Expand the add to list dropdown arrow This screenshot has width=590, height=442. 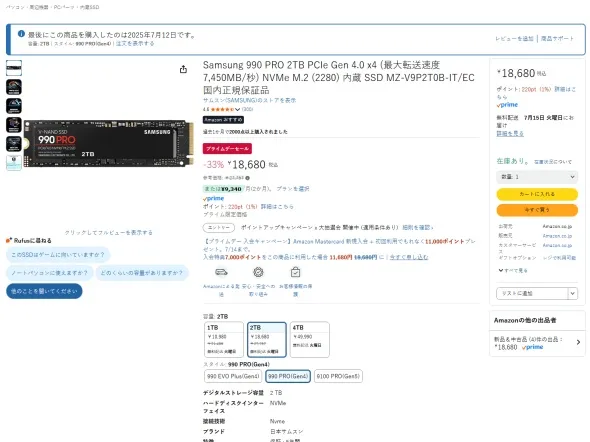tap(572, 293)
